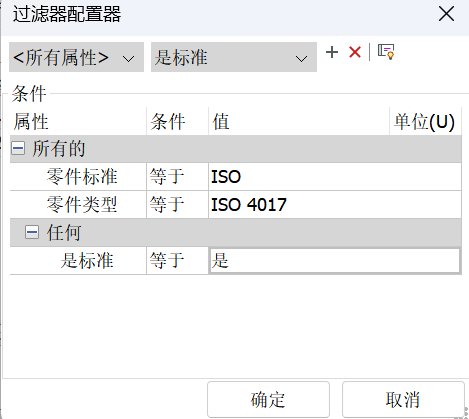Click the 是 value input field

click(335, 261)
